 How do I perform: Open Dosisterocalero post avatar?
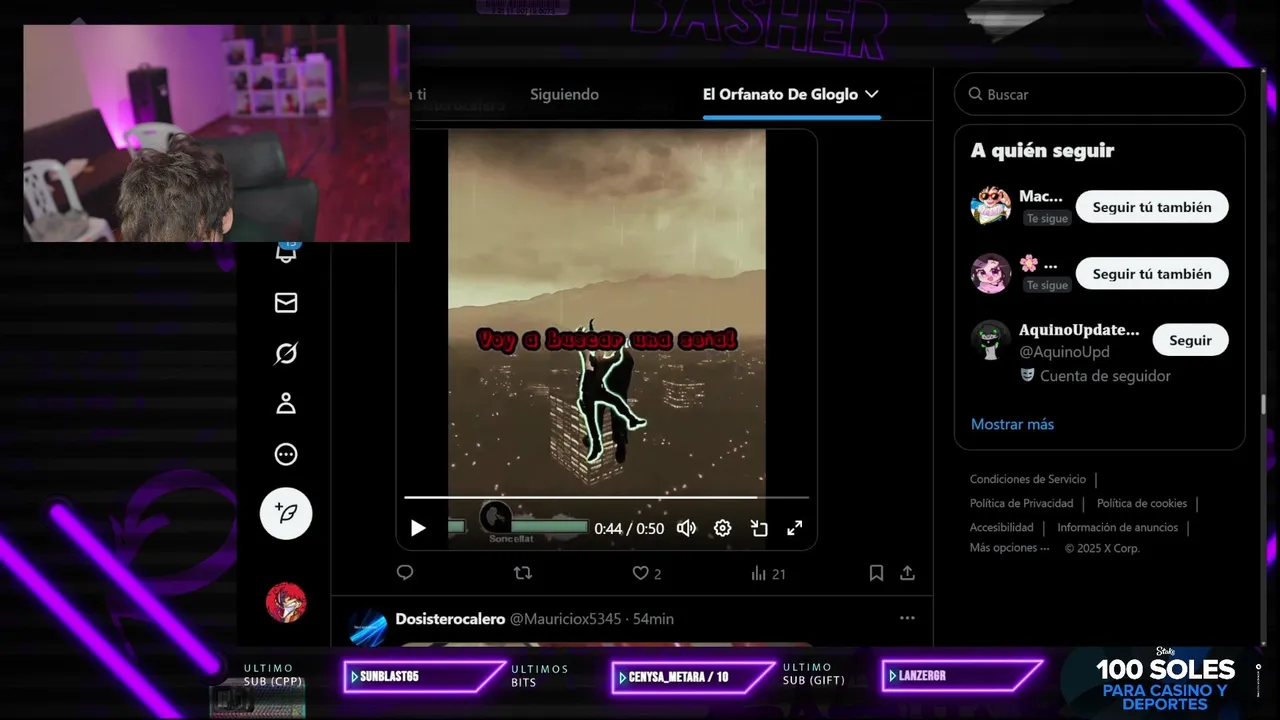pyautogui.click(x=367, y=626)
